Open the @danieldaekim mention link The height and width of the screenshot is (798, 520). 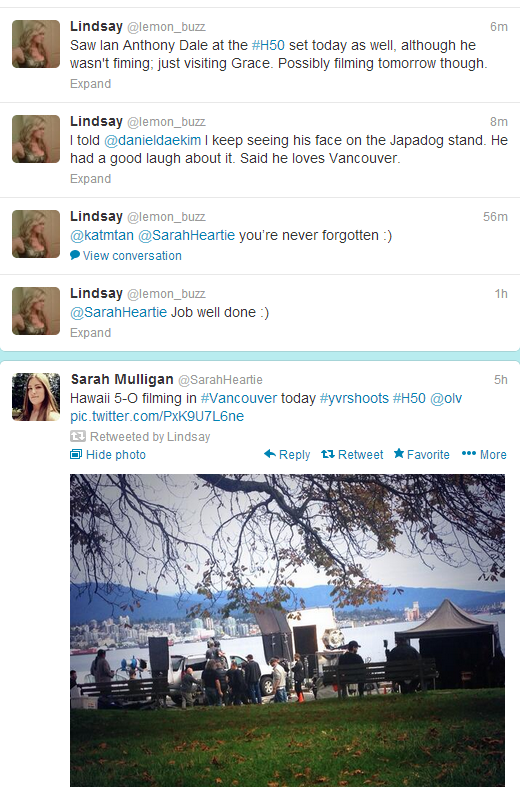coord(153,140)
